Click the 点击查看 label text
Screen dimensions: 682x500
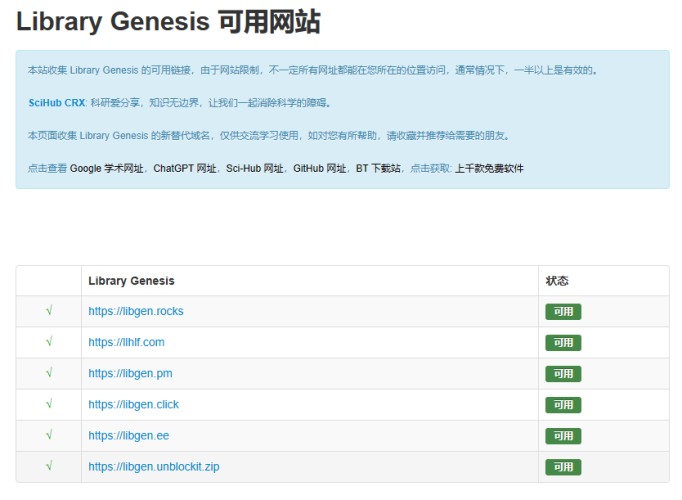tap(47, 168)
